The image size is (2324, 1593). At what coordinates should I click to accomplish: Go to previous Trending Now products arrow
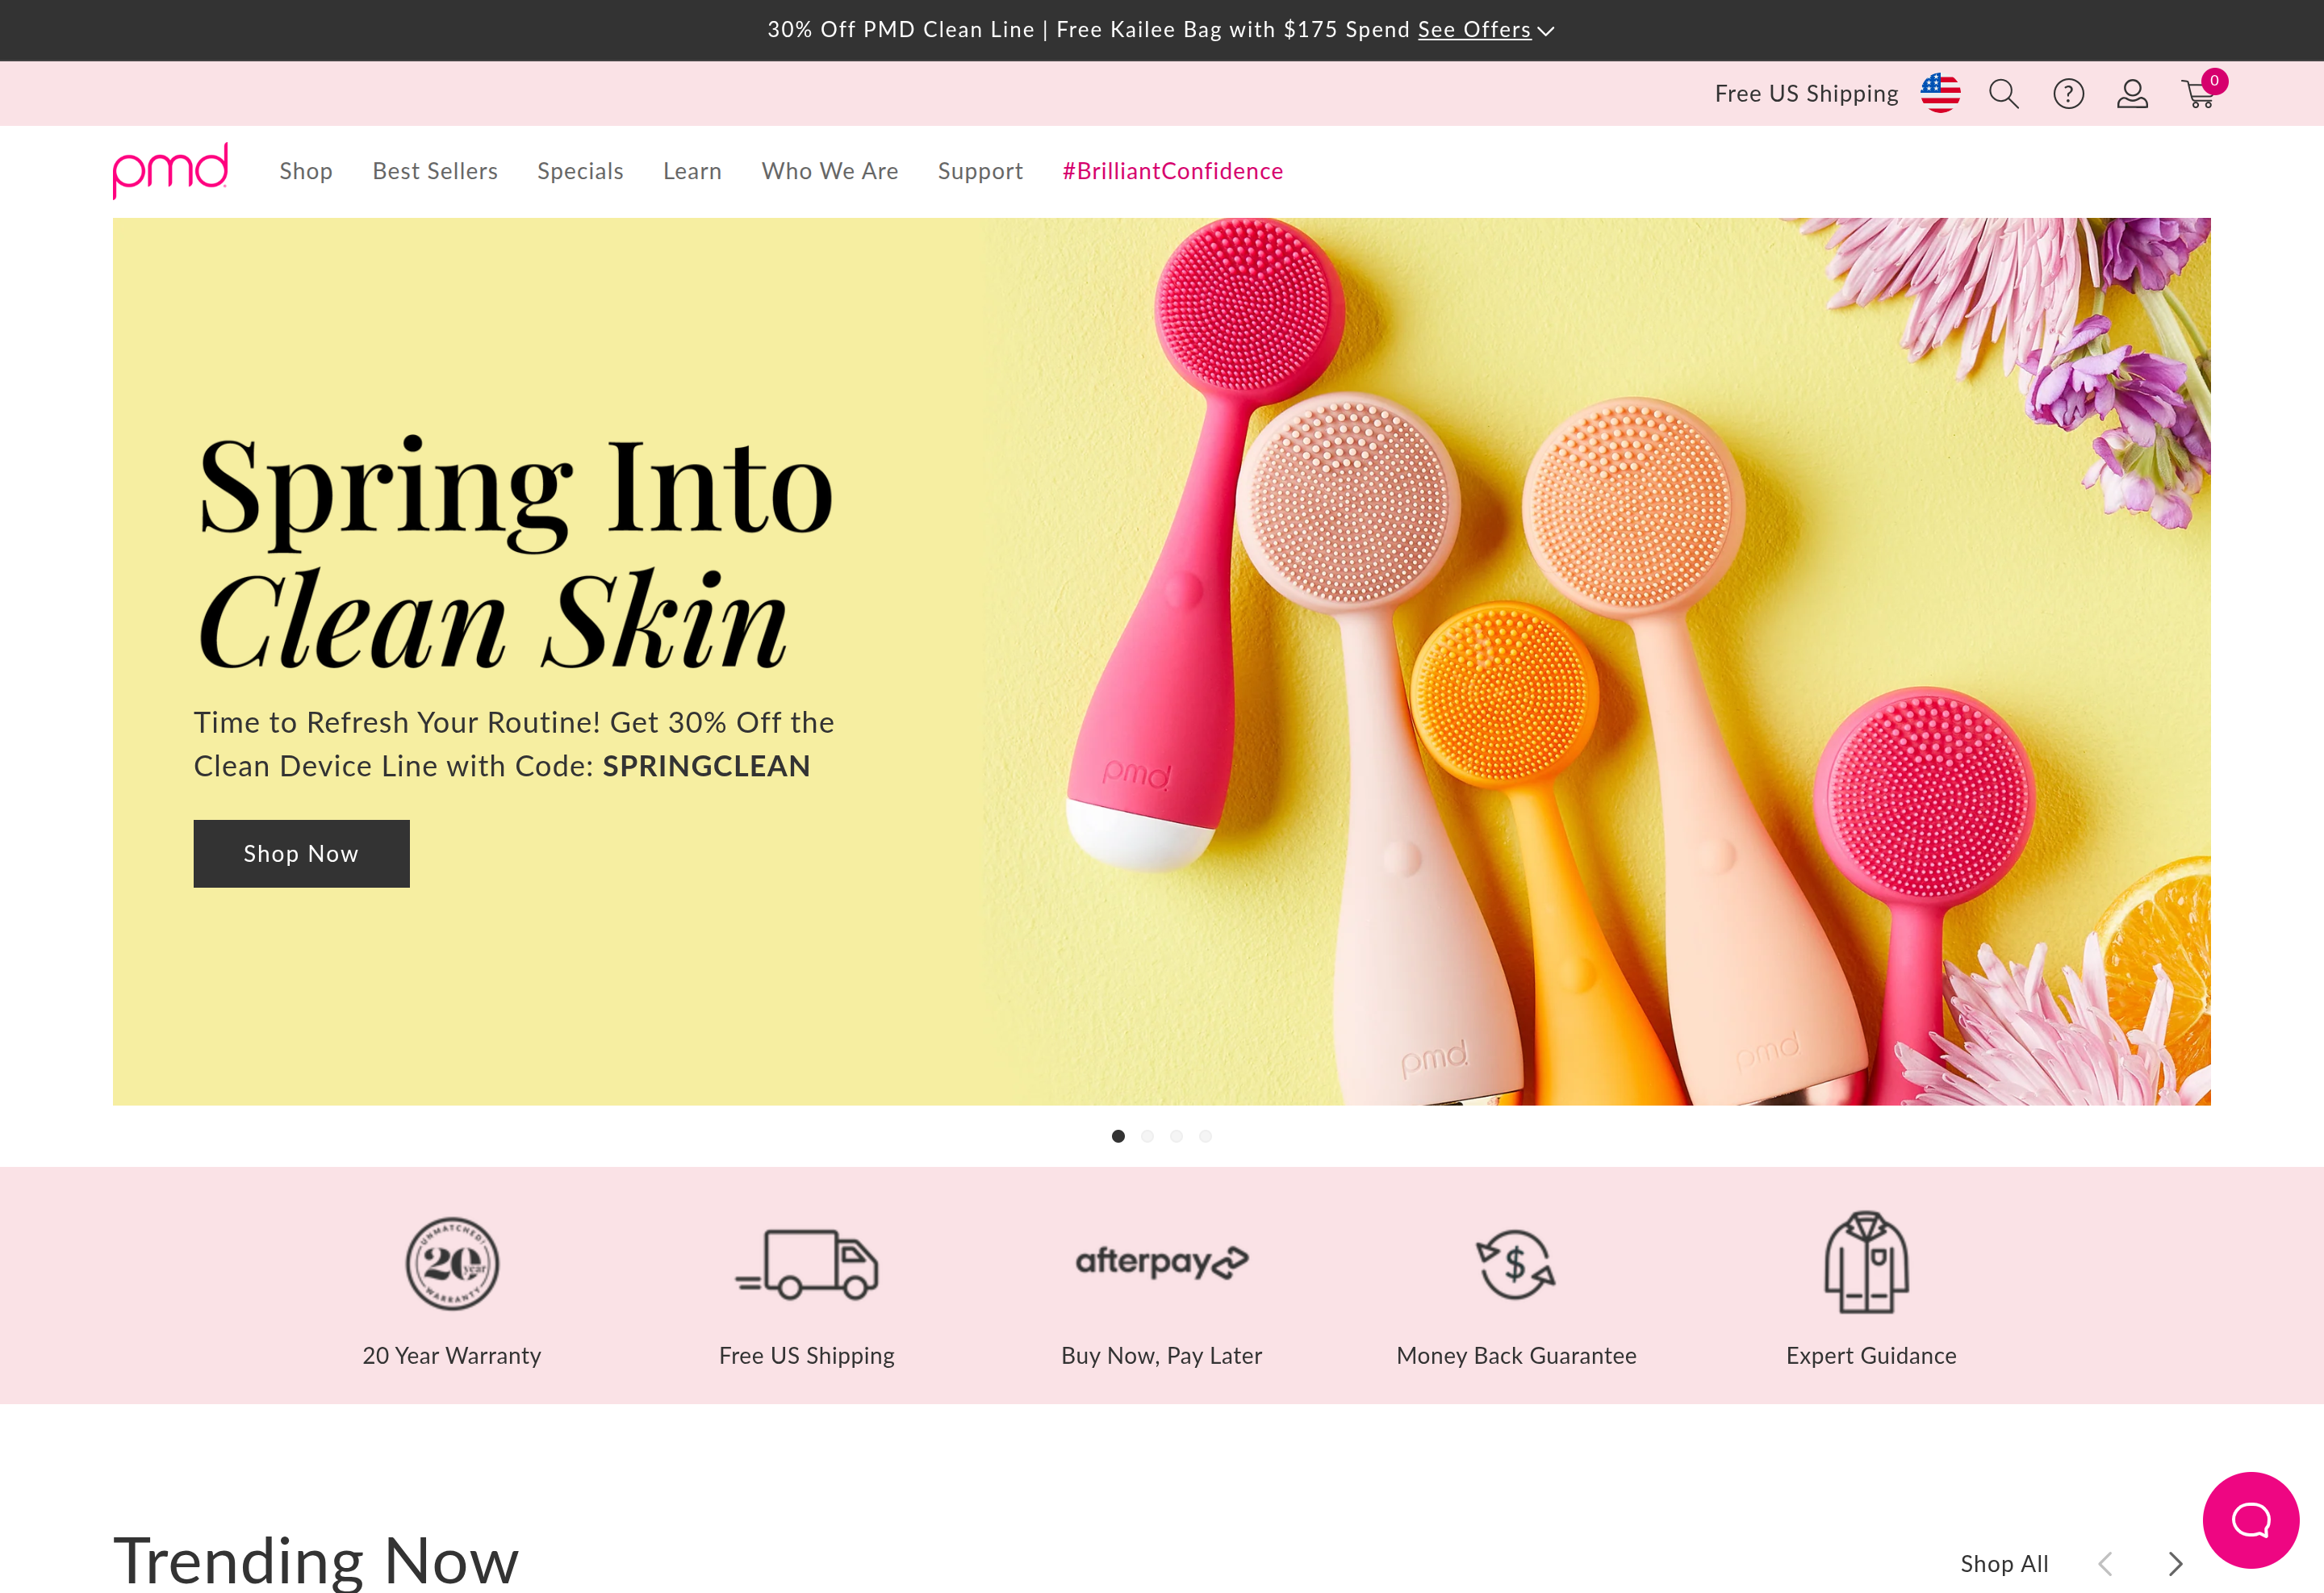(2105, 1564)
